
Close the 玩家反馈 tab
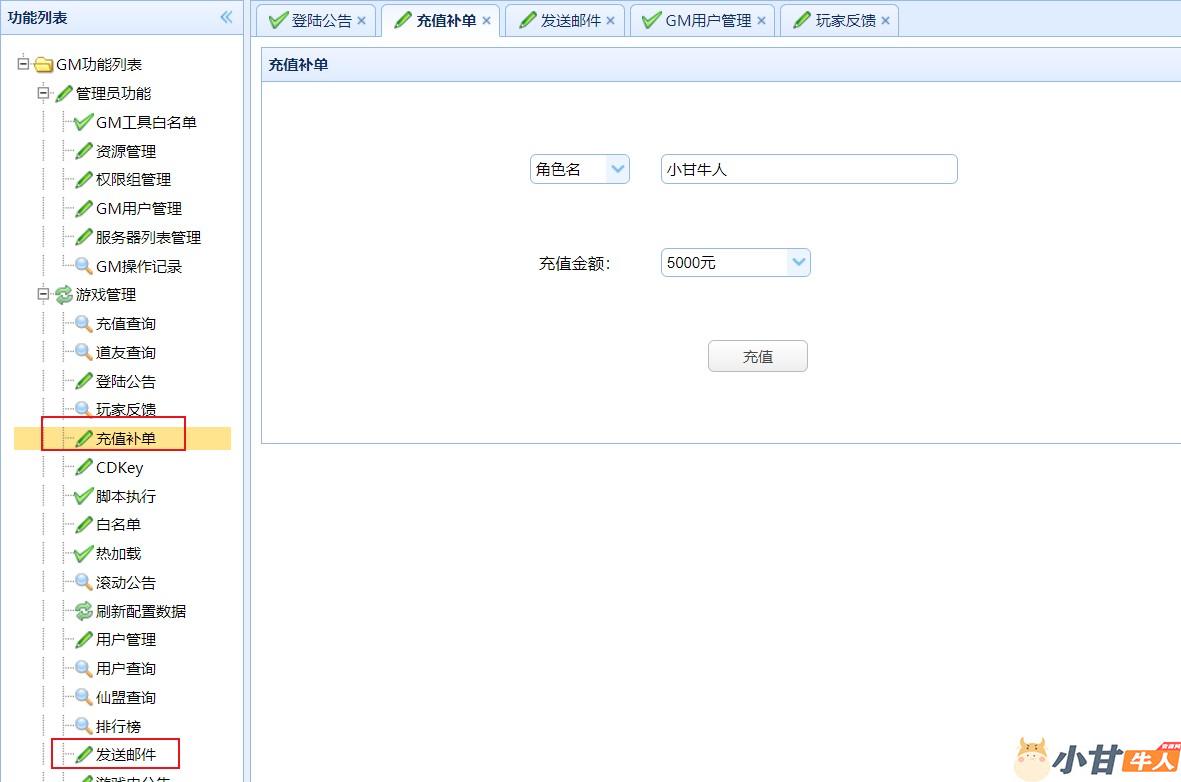[884, 20]
